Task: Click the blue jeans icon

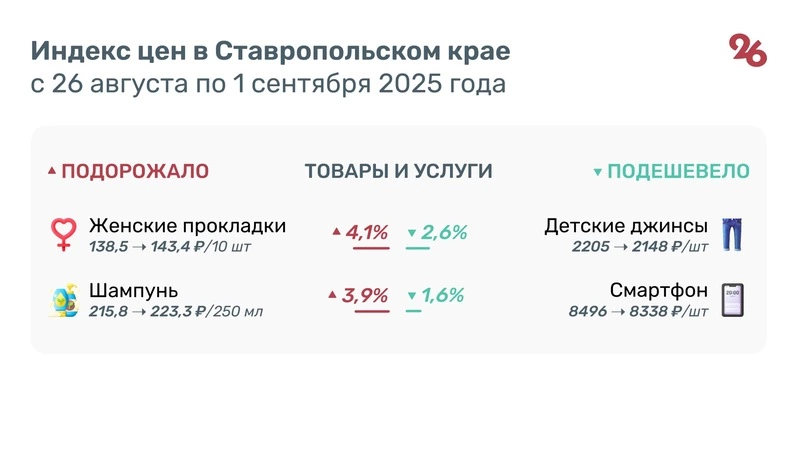Action: pyautogui.click(x=733, y=234)
